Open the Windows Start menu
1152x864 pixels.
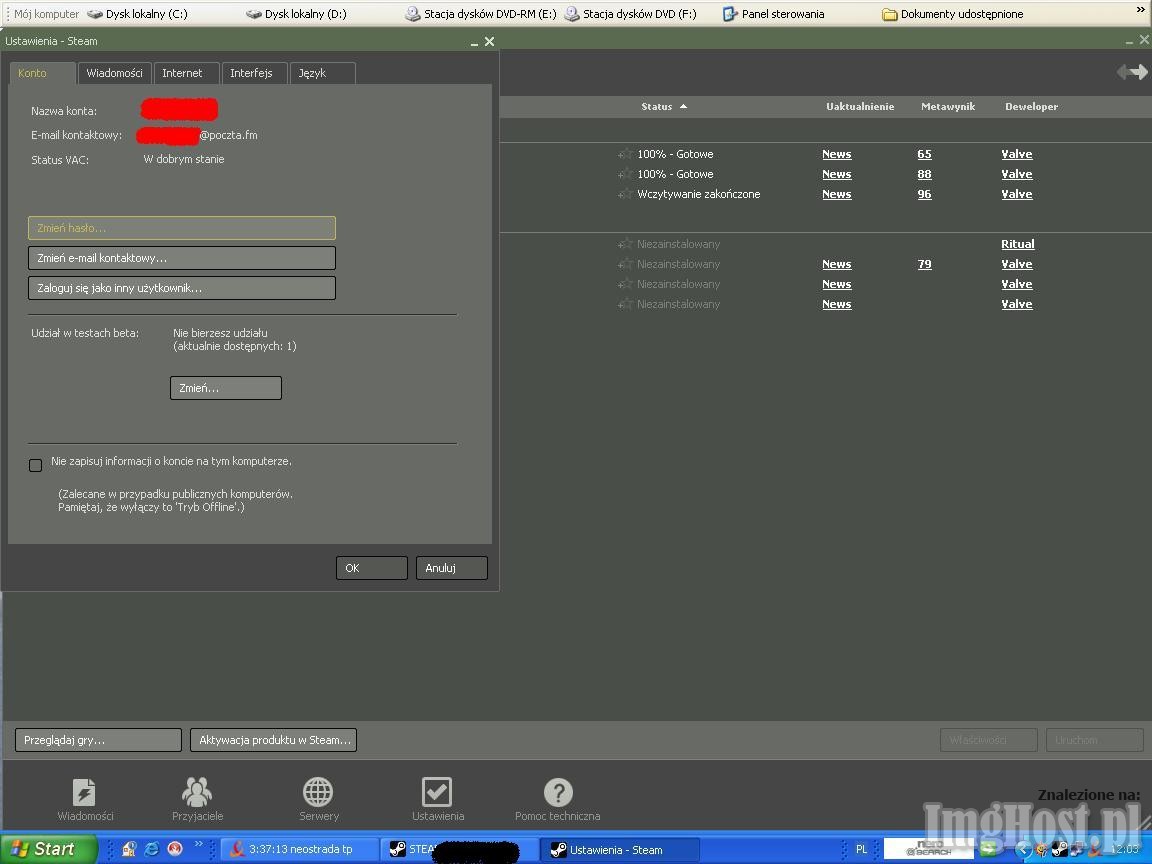pos(48,849)
